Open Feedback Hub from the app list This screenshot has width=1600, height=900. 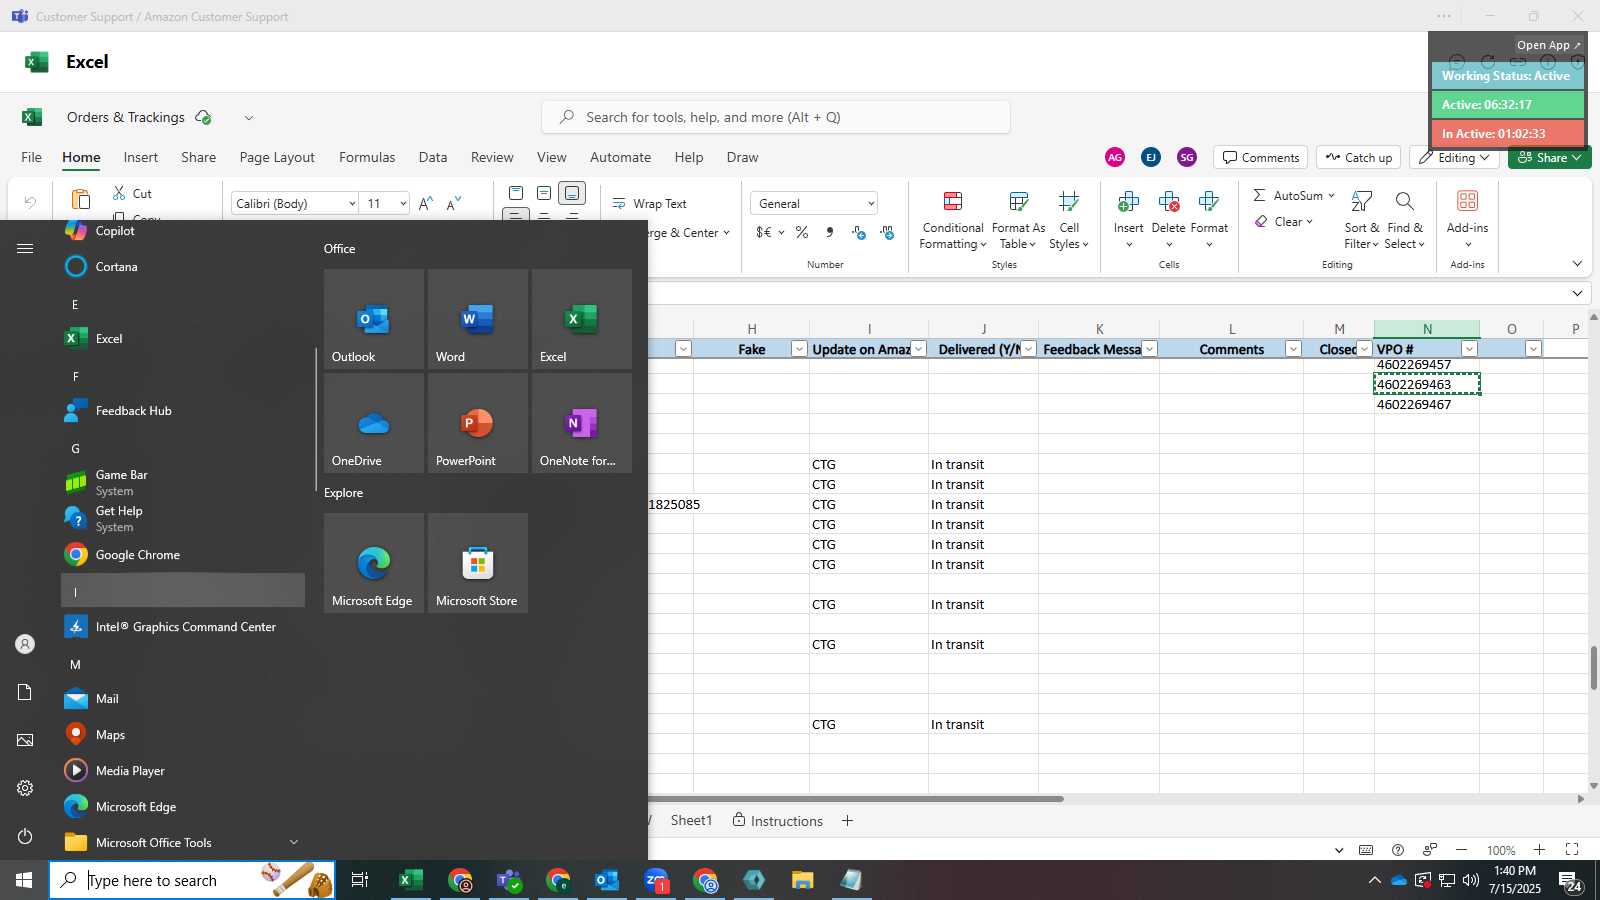tap(183, 410)
